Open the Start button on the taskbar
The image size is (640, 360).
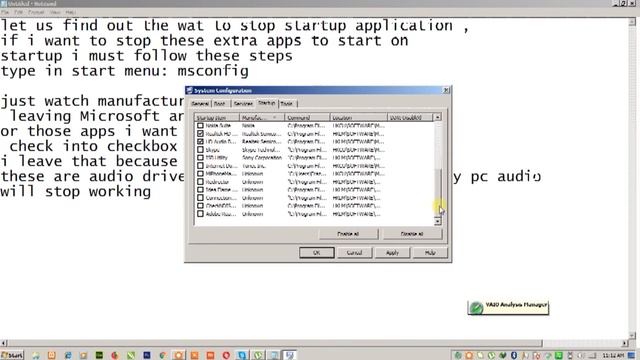tap(12, 355)
